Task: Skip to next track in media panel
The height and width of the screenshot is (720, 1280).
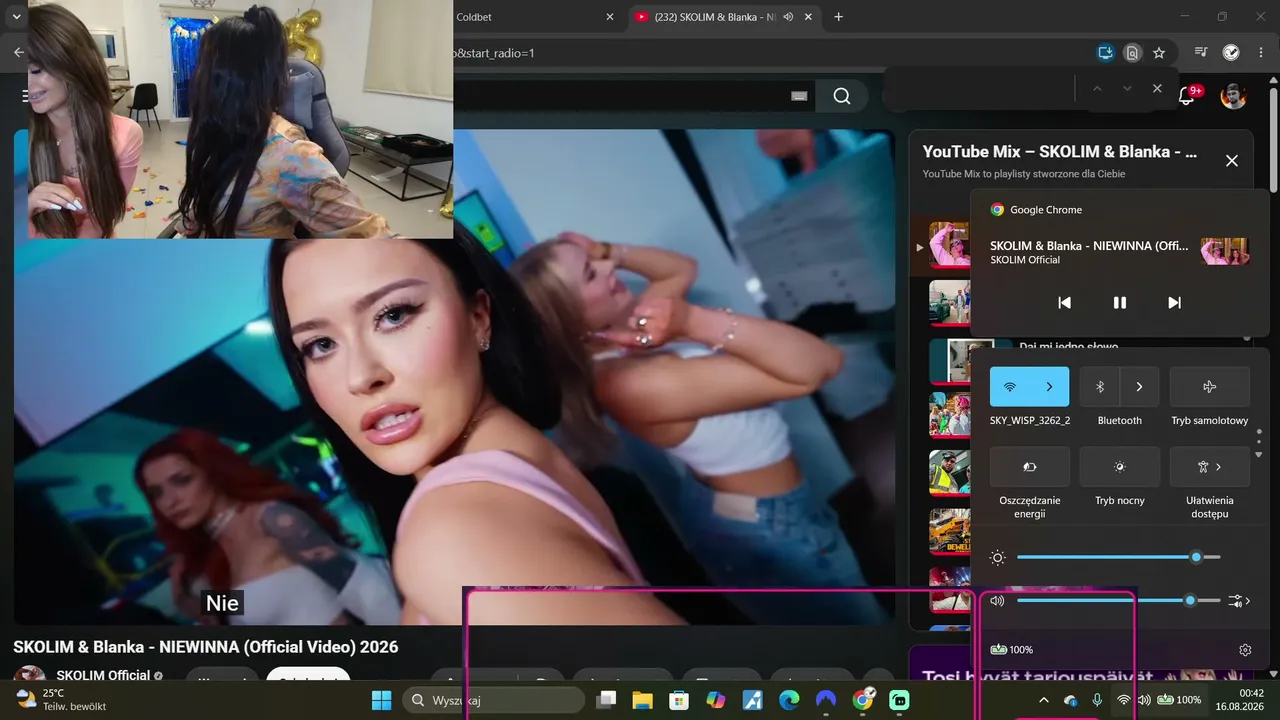Action: [1175, 303]
